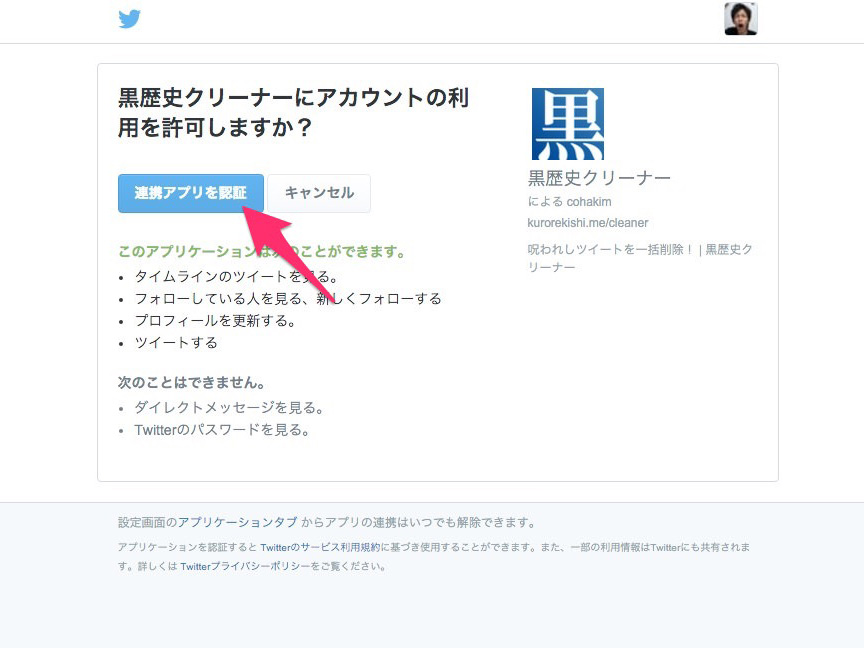Screen dimensions: 864x648
Task: Select the 'ツイートする' permission line
Action: (x=176, y=343)
